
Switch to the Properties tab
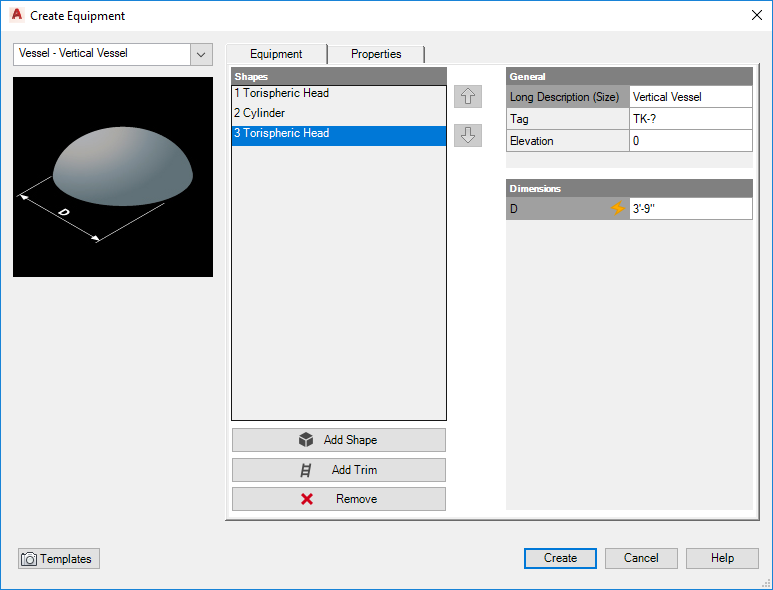pyautogui.click(x=376, y=54)
